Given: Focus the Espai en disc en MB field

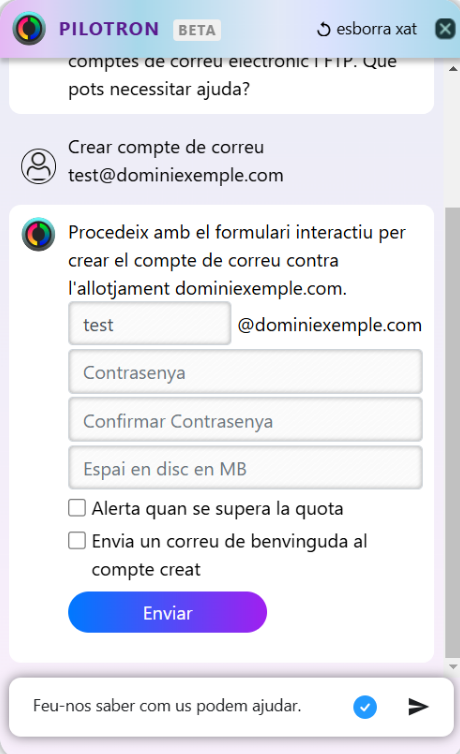Looking at the screenshot, I should pyautogui.click(x=246, y=468).
